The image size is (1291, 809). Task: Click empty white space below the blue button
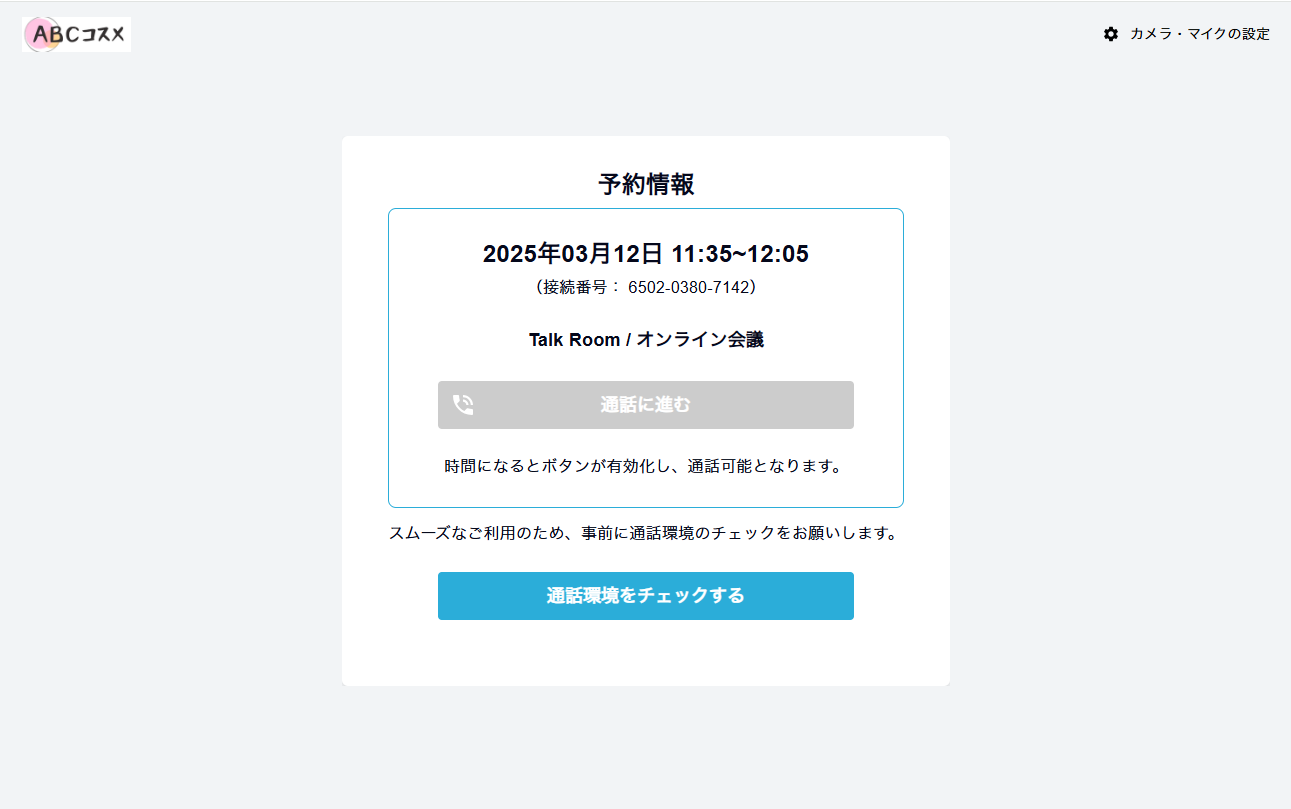click(x=646, y=653)
